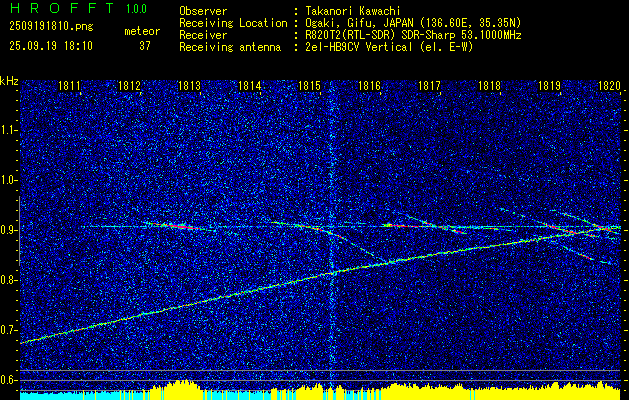
Task: Click time marker 1811
Action: [70, 85]
